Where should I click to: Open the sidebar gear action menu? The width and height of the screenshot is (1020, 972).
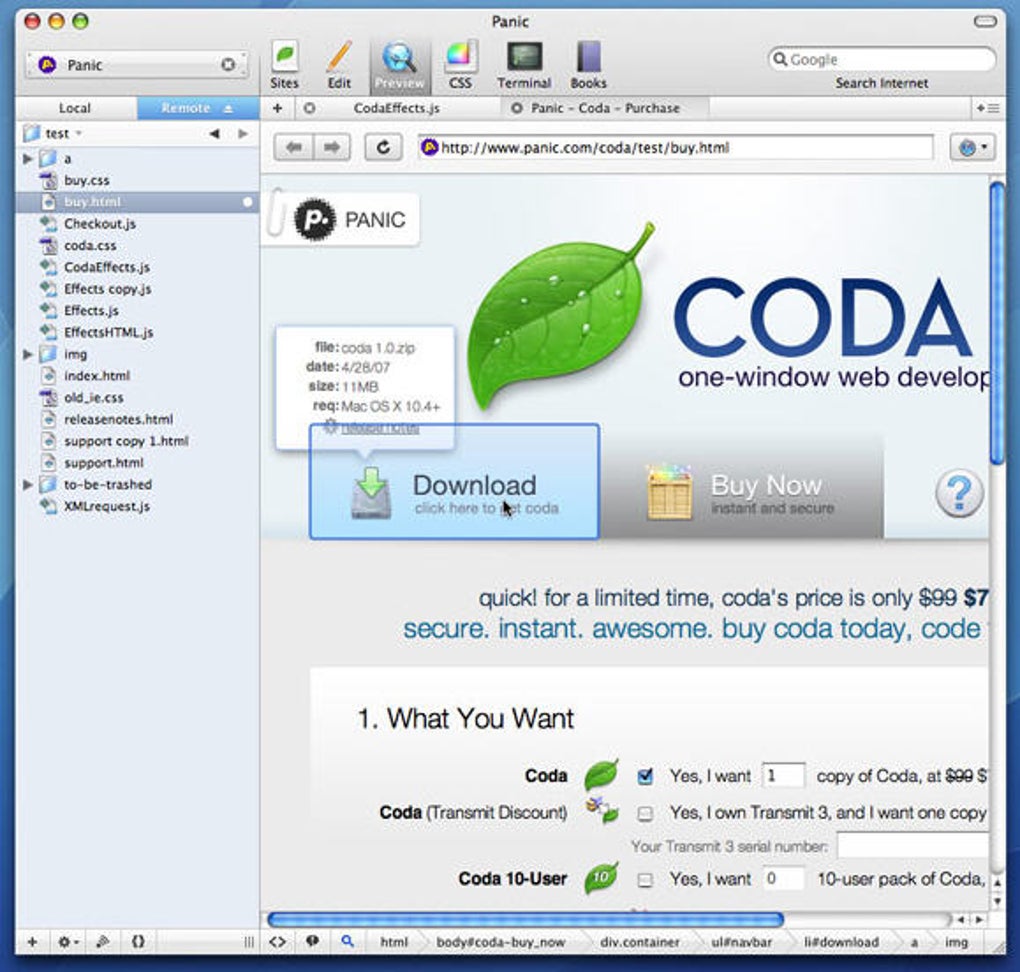[68, 941]
